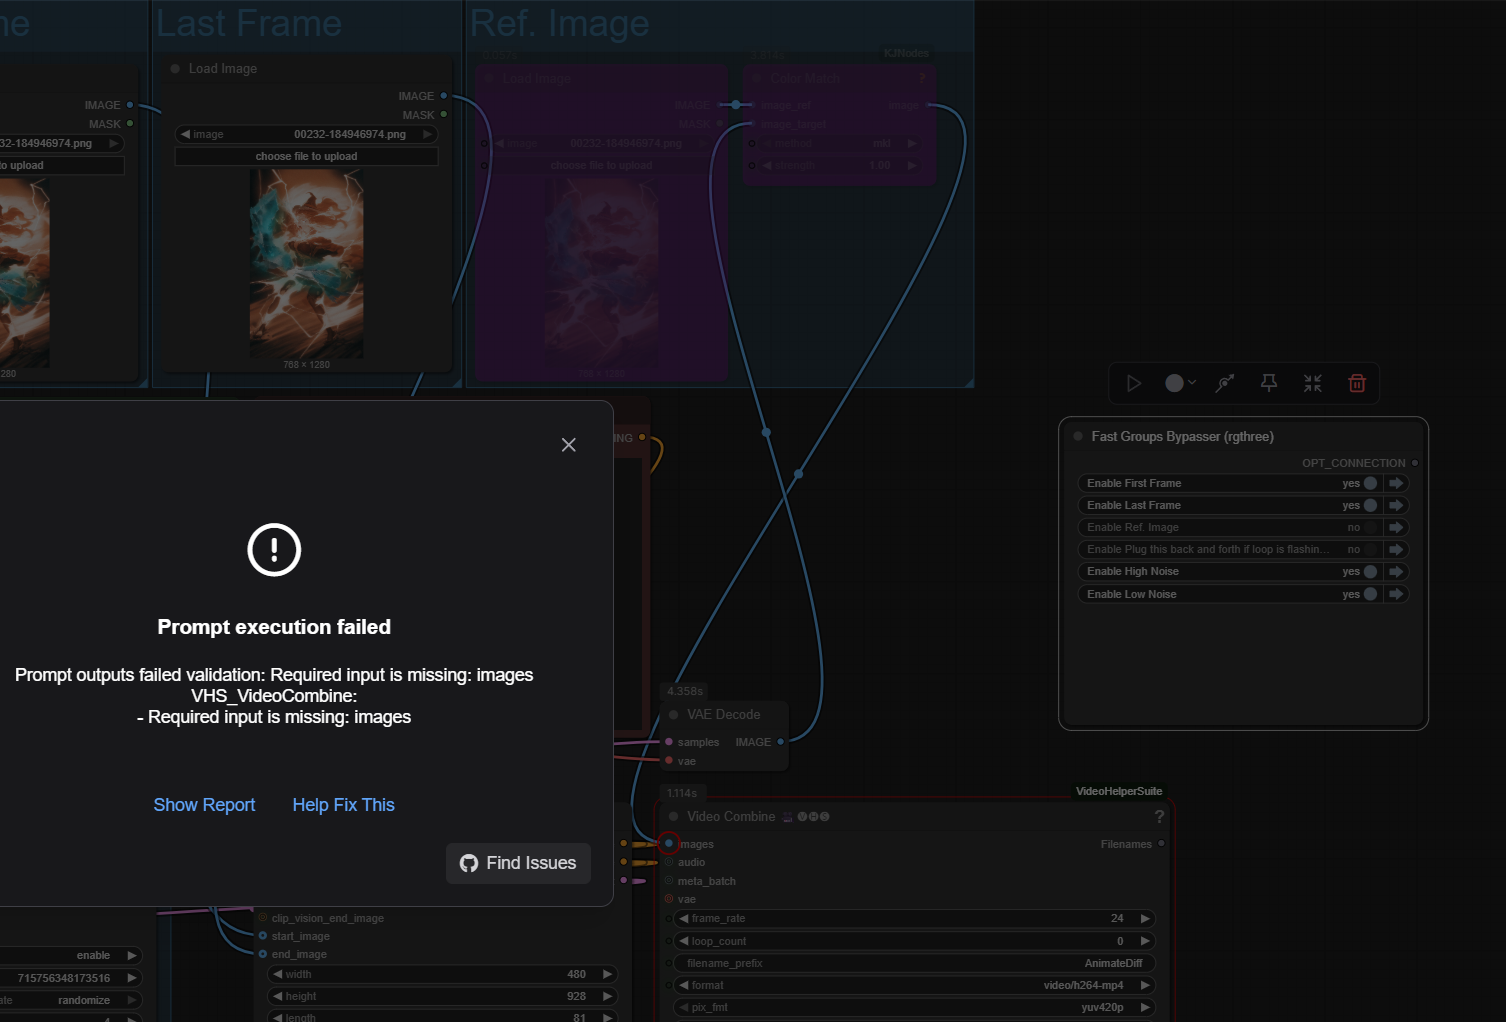Expand the color chevron in node toolbar
This screenshot has height=1022, width=1506.
click(1192, 383)
